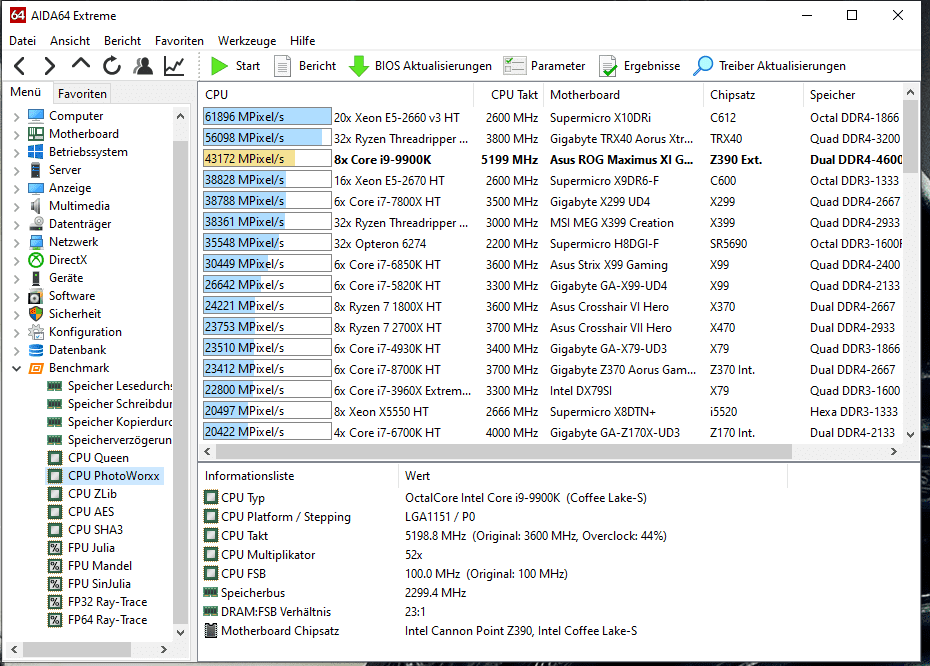
Task: Select the FPU Julia benchmark
Action: tap(82, 548)
